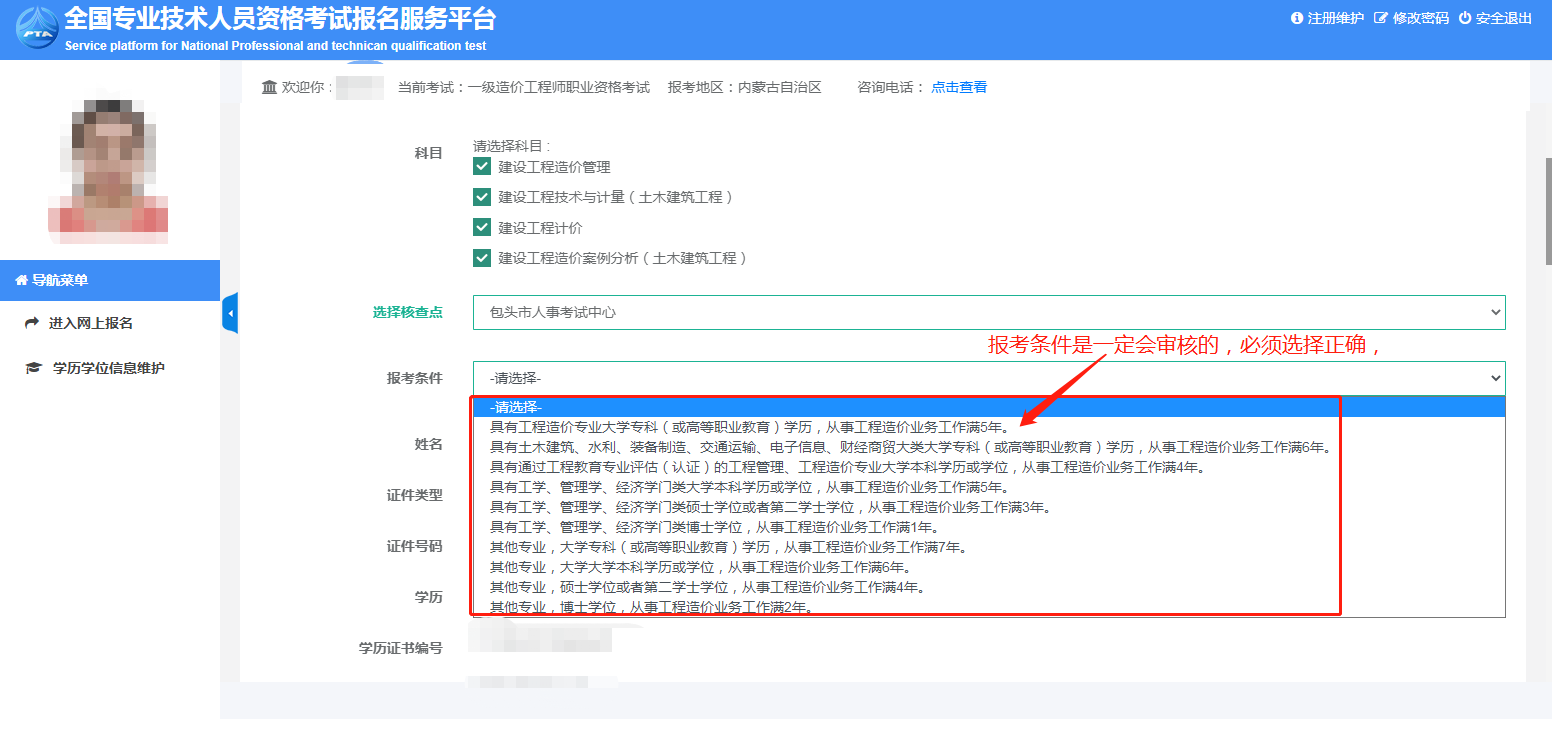Collapse the sidebar with the blue arrow tab
The width and height of the screenshot is (1552, 729).
point(230,314)
